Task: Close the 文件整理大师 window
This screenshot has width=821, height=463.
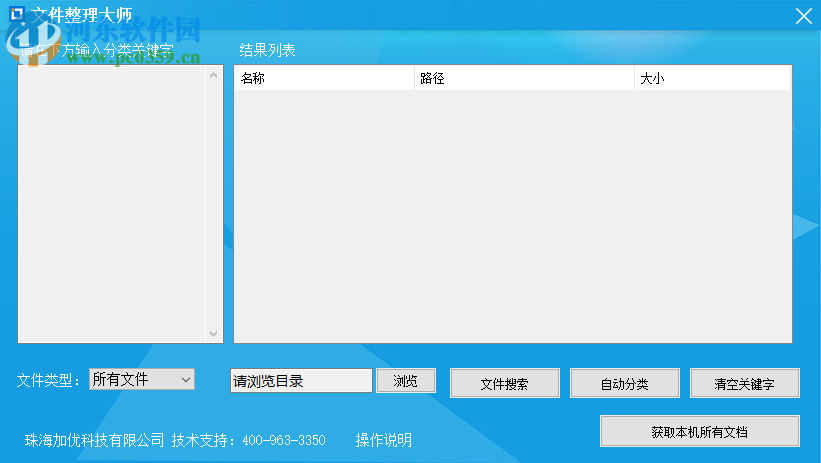Action: click(803, 16)
